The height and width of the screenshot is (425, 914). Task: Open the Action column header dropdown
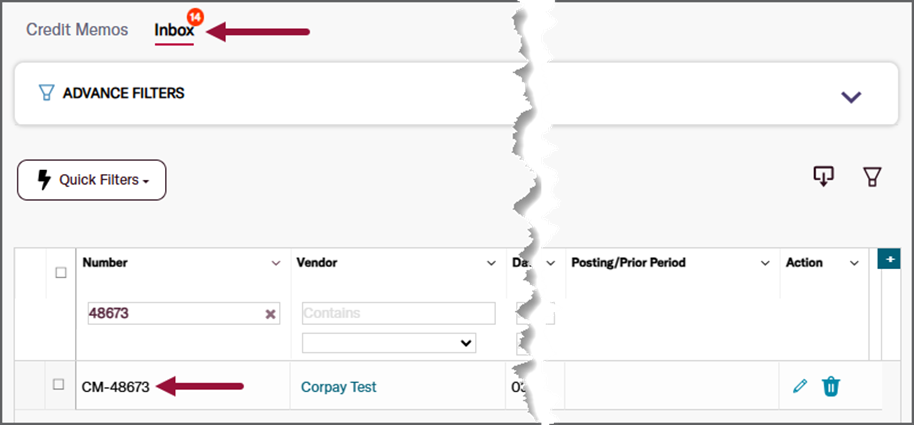pyautogui.click(x=854, y=263)
